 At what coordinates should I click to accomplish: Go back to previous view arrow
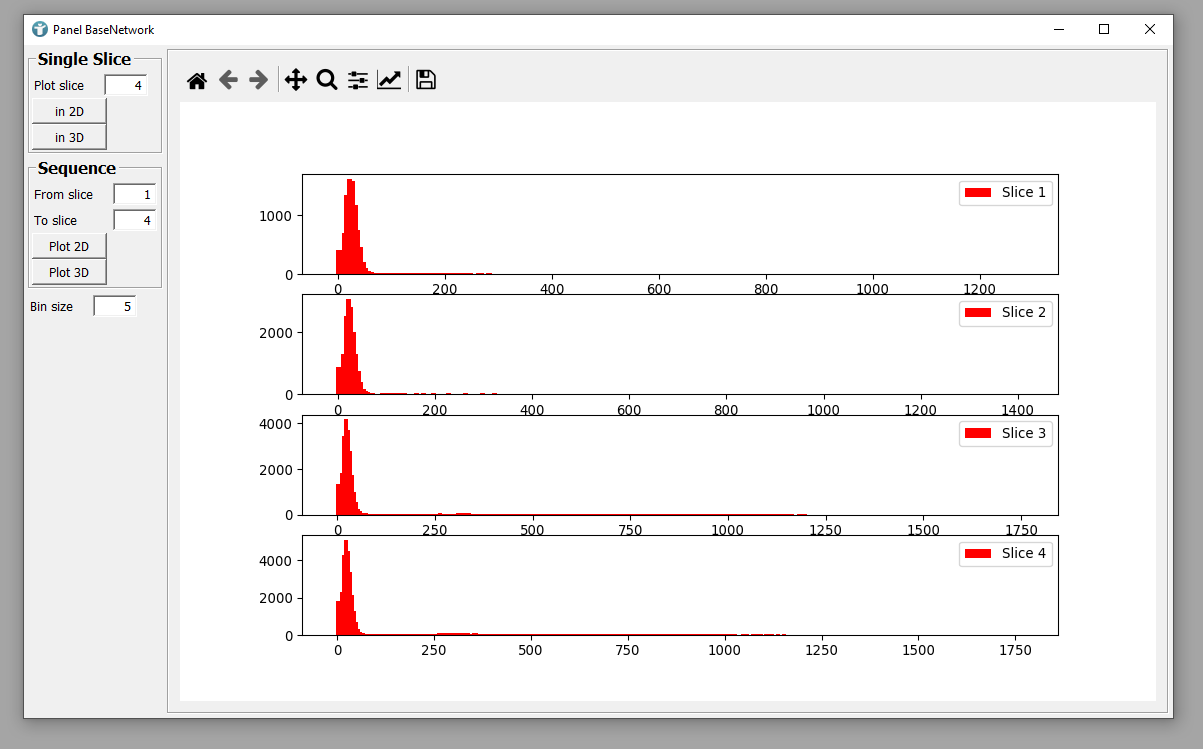tap(228, 80)
